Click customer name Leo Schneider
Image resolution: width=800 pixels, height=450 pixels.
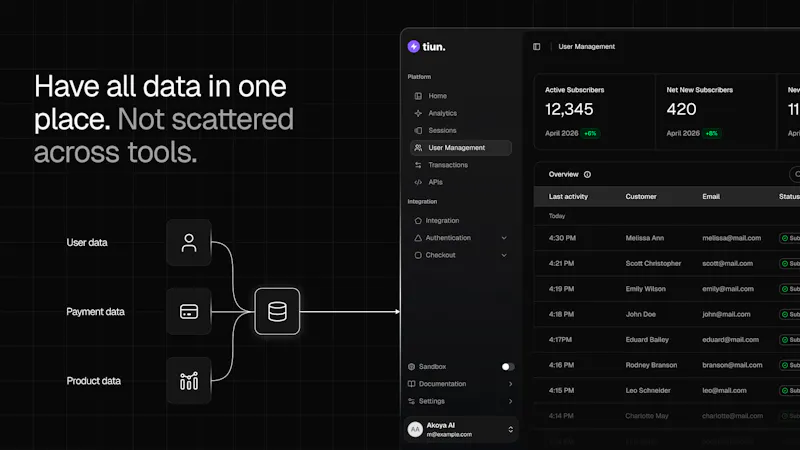(x=648, y=391)
